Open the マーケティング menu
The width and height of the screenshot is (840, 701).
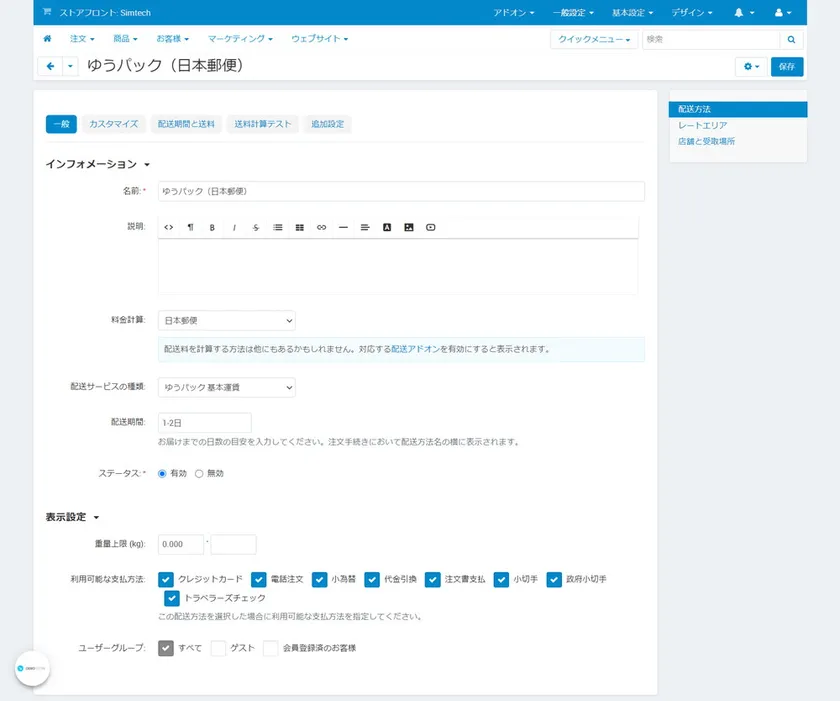pyautogui.click(x=240, y=39)
